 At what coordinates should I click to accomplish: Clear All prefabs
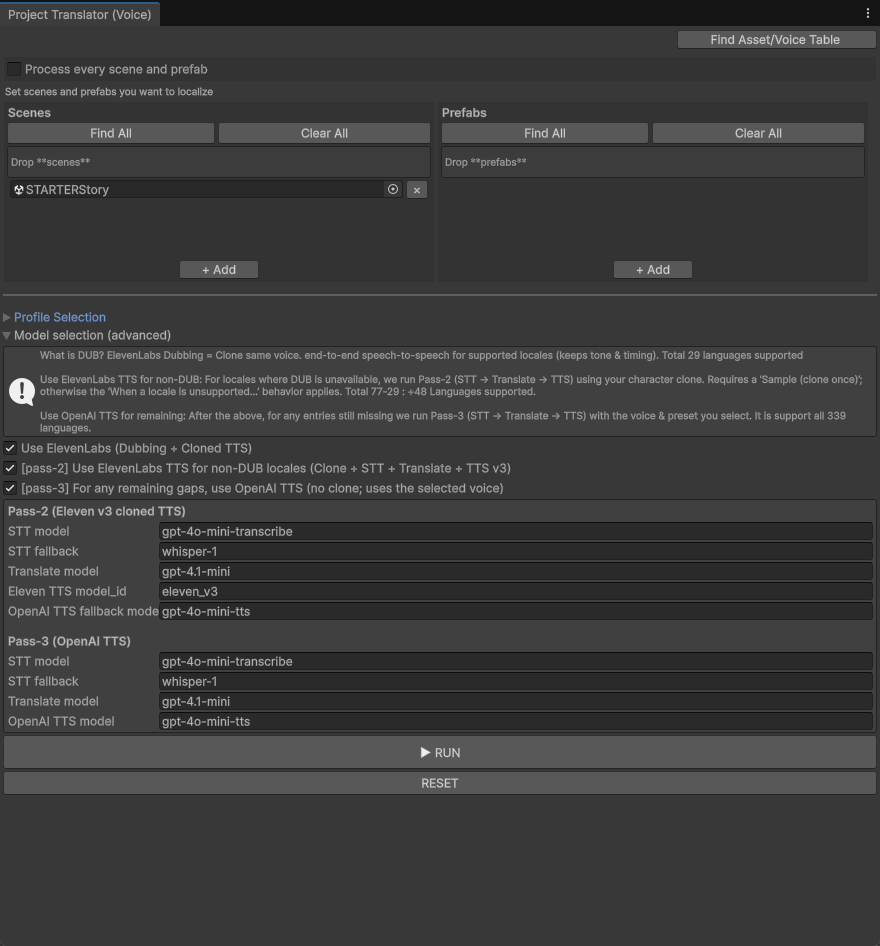(757, 133)
